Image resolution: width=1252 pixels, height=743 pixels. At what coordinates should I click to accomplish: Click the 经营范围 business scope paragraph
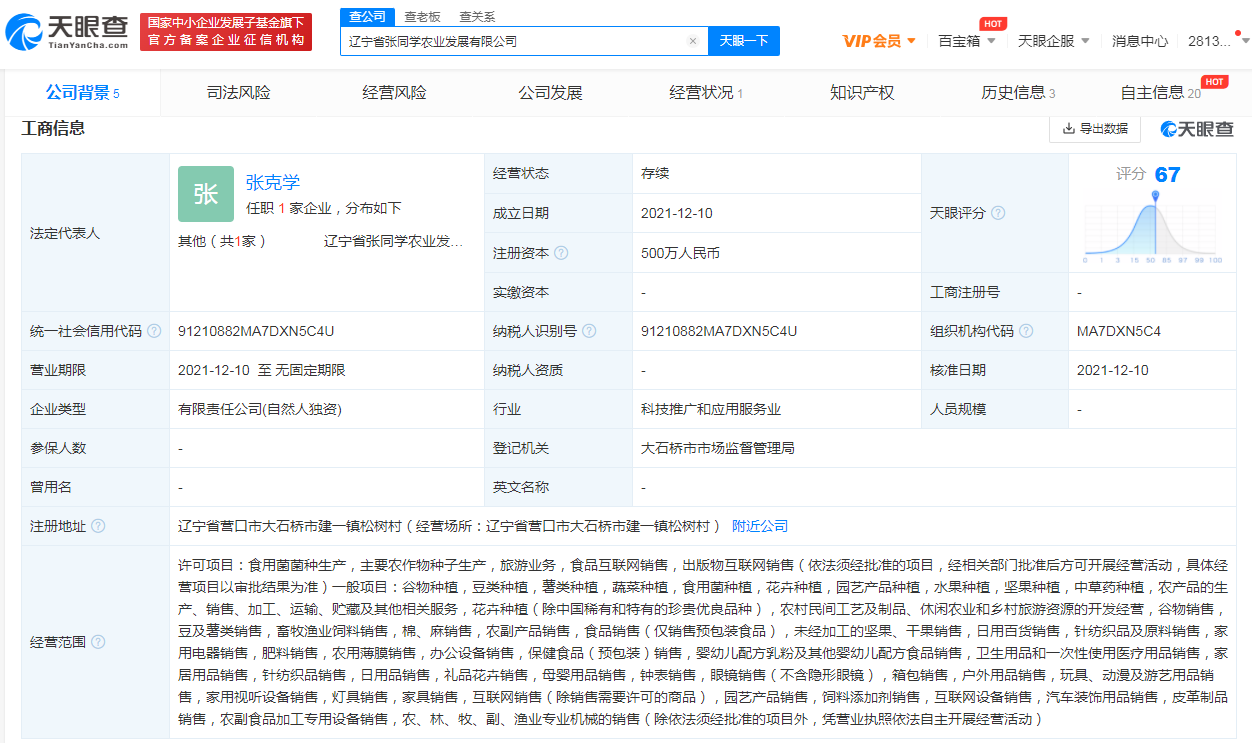[703, 642]
